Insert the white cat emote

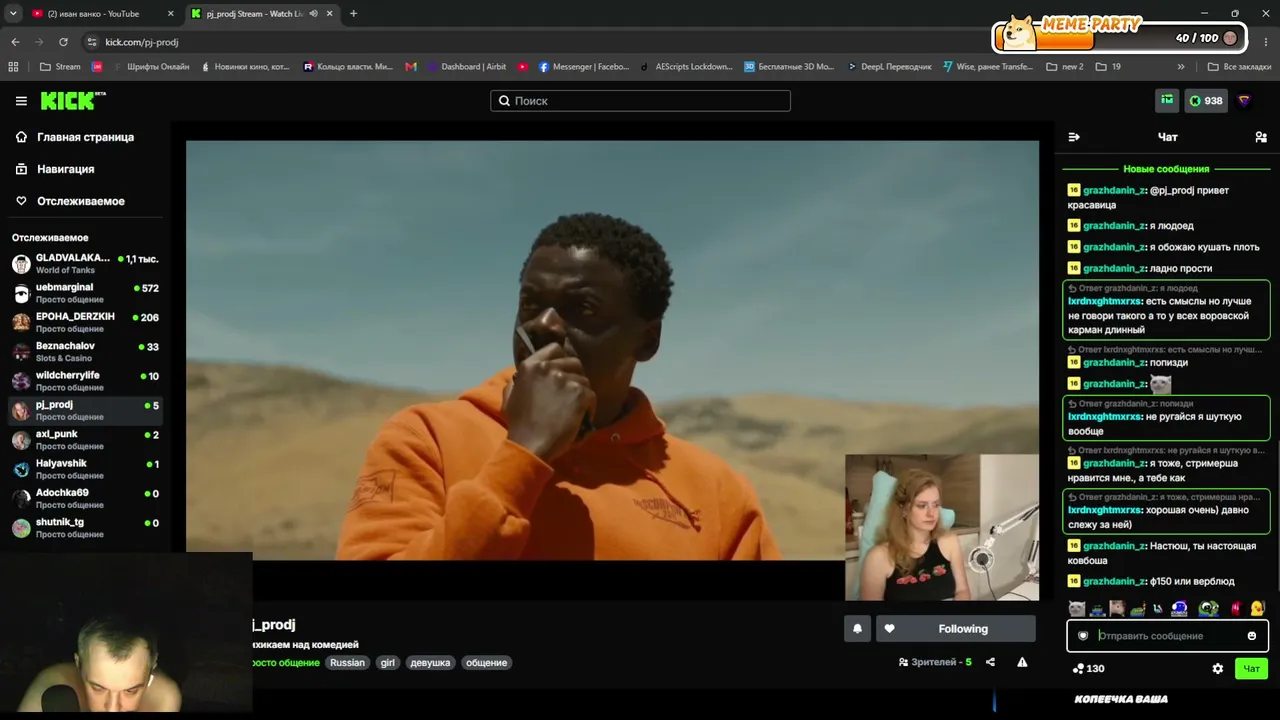1076,608
